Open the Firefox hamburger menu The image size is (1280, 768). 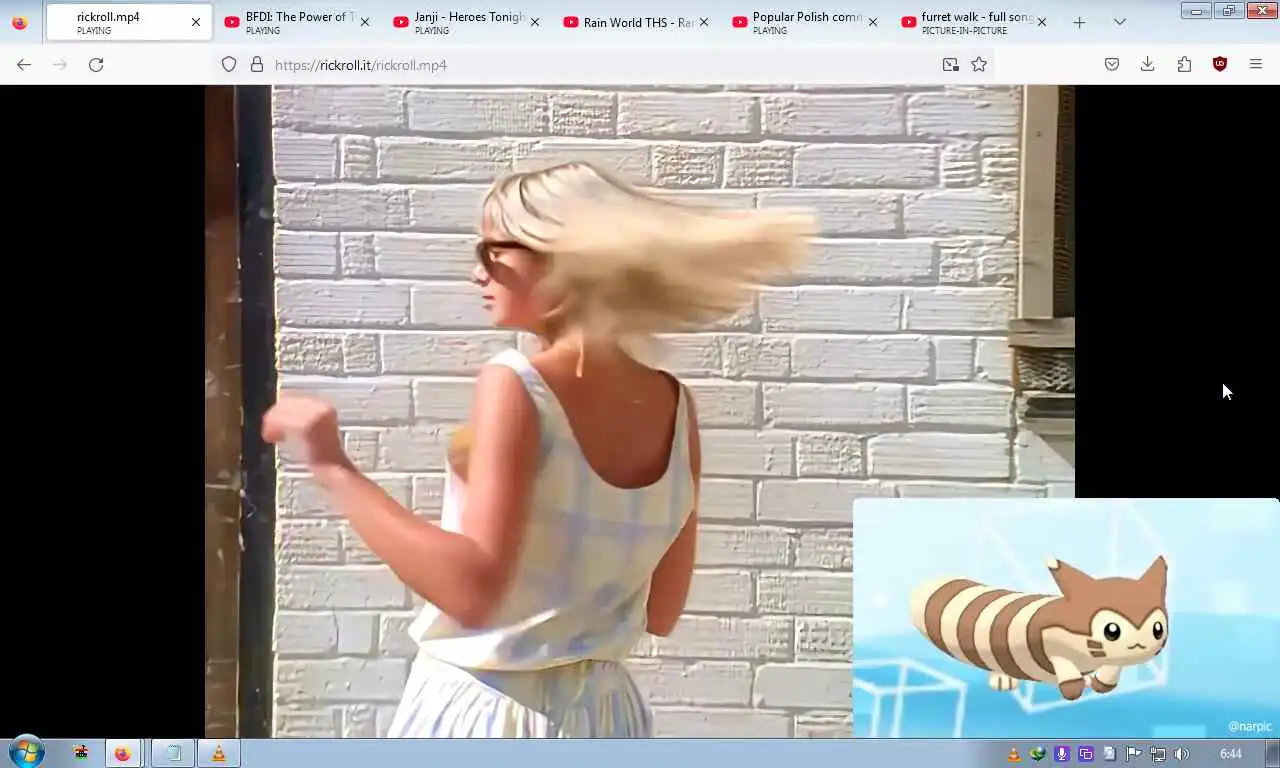(x=1256, y=65)
